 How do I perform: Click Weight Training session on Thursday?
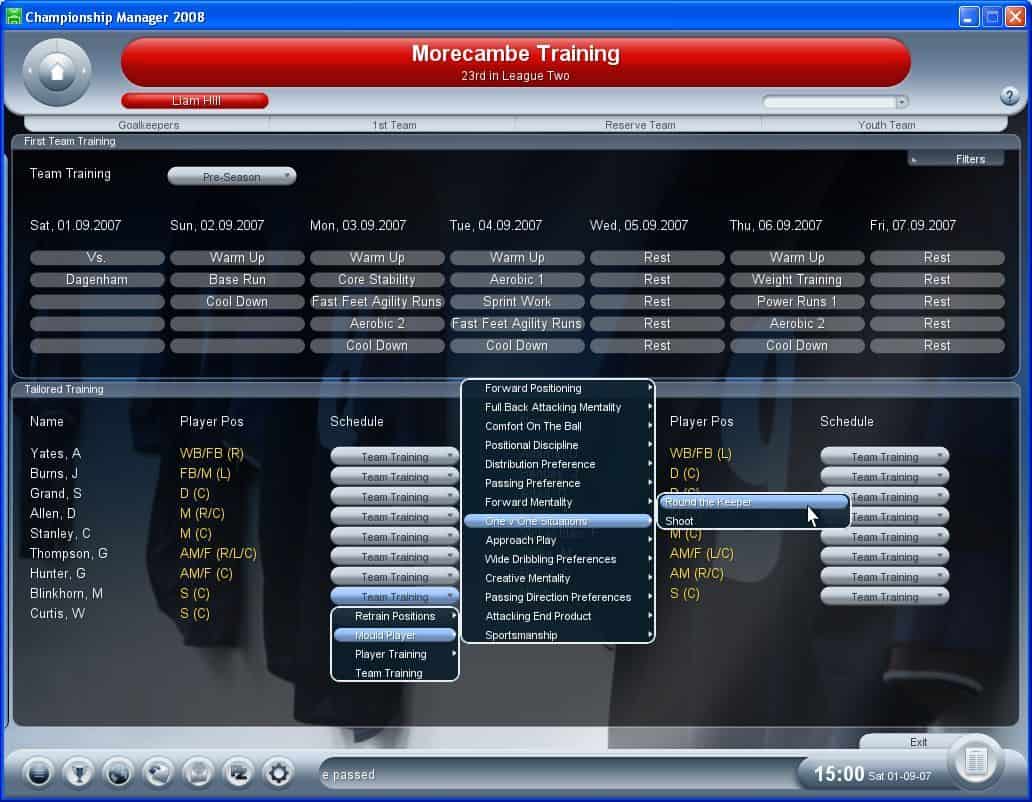pos(797,280)
